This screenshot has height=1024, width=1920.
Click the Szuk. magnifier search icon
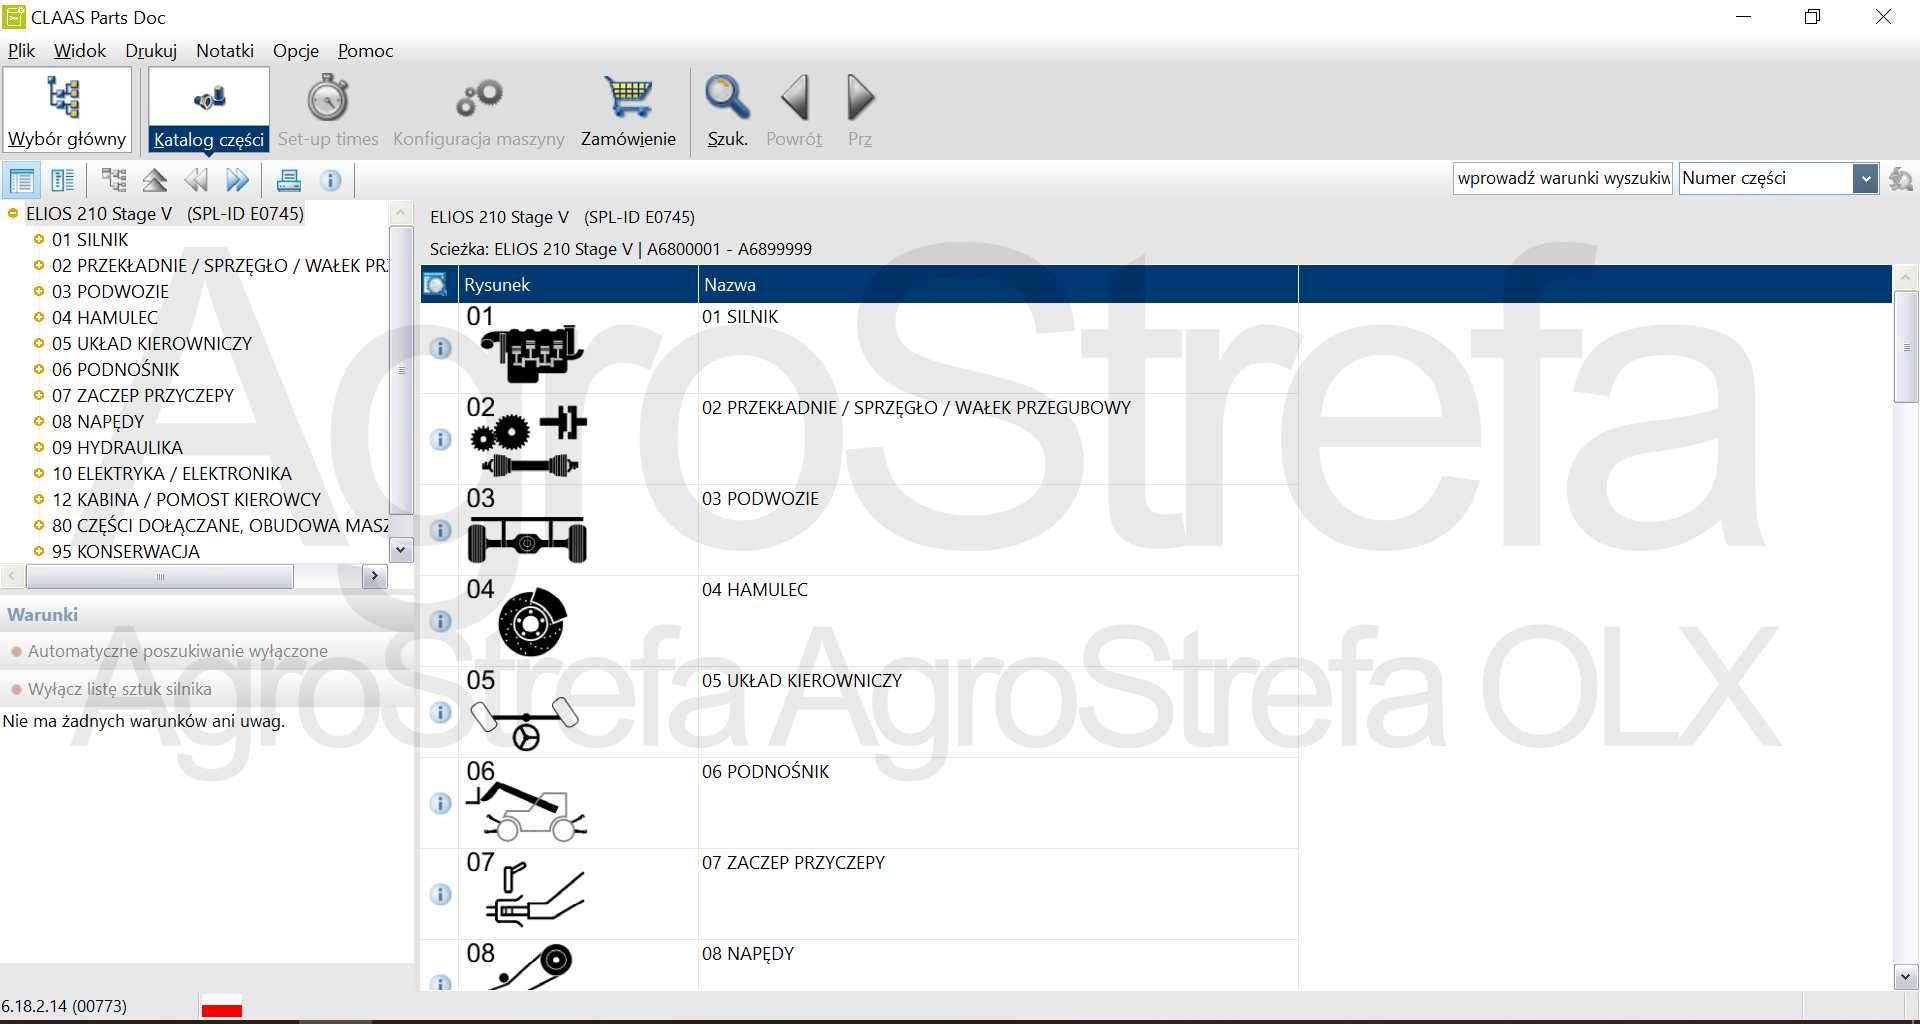pos(727,98)
